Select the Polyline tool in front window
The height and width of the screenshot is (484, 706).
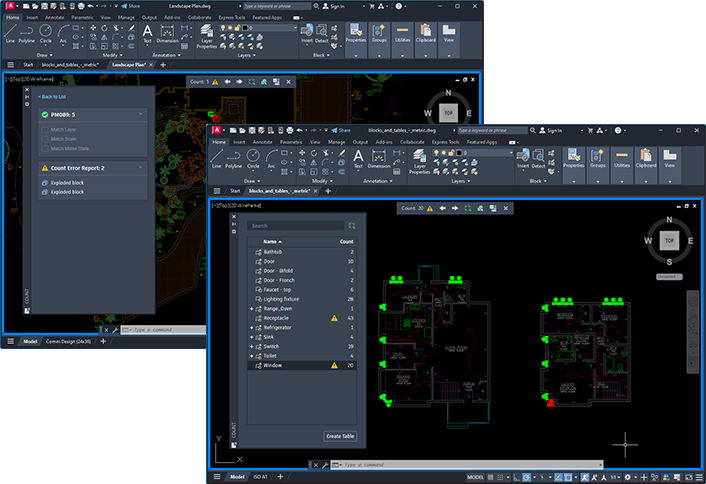233,158
